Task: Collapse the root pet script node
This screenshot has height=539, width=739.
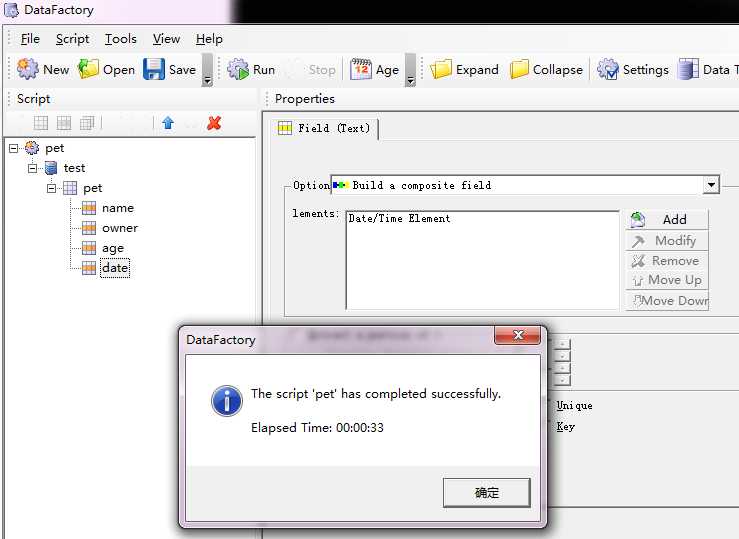Action: tap(14, 148)
